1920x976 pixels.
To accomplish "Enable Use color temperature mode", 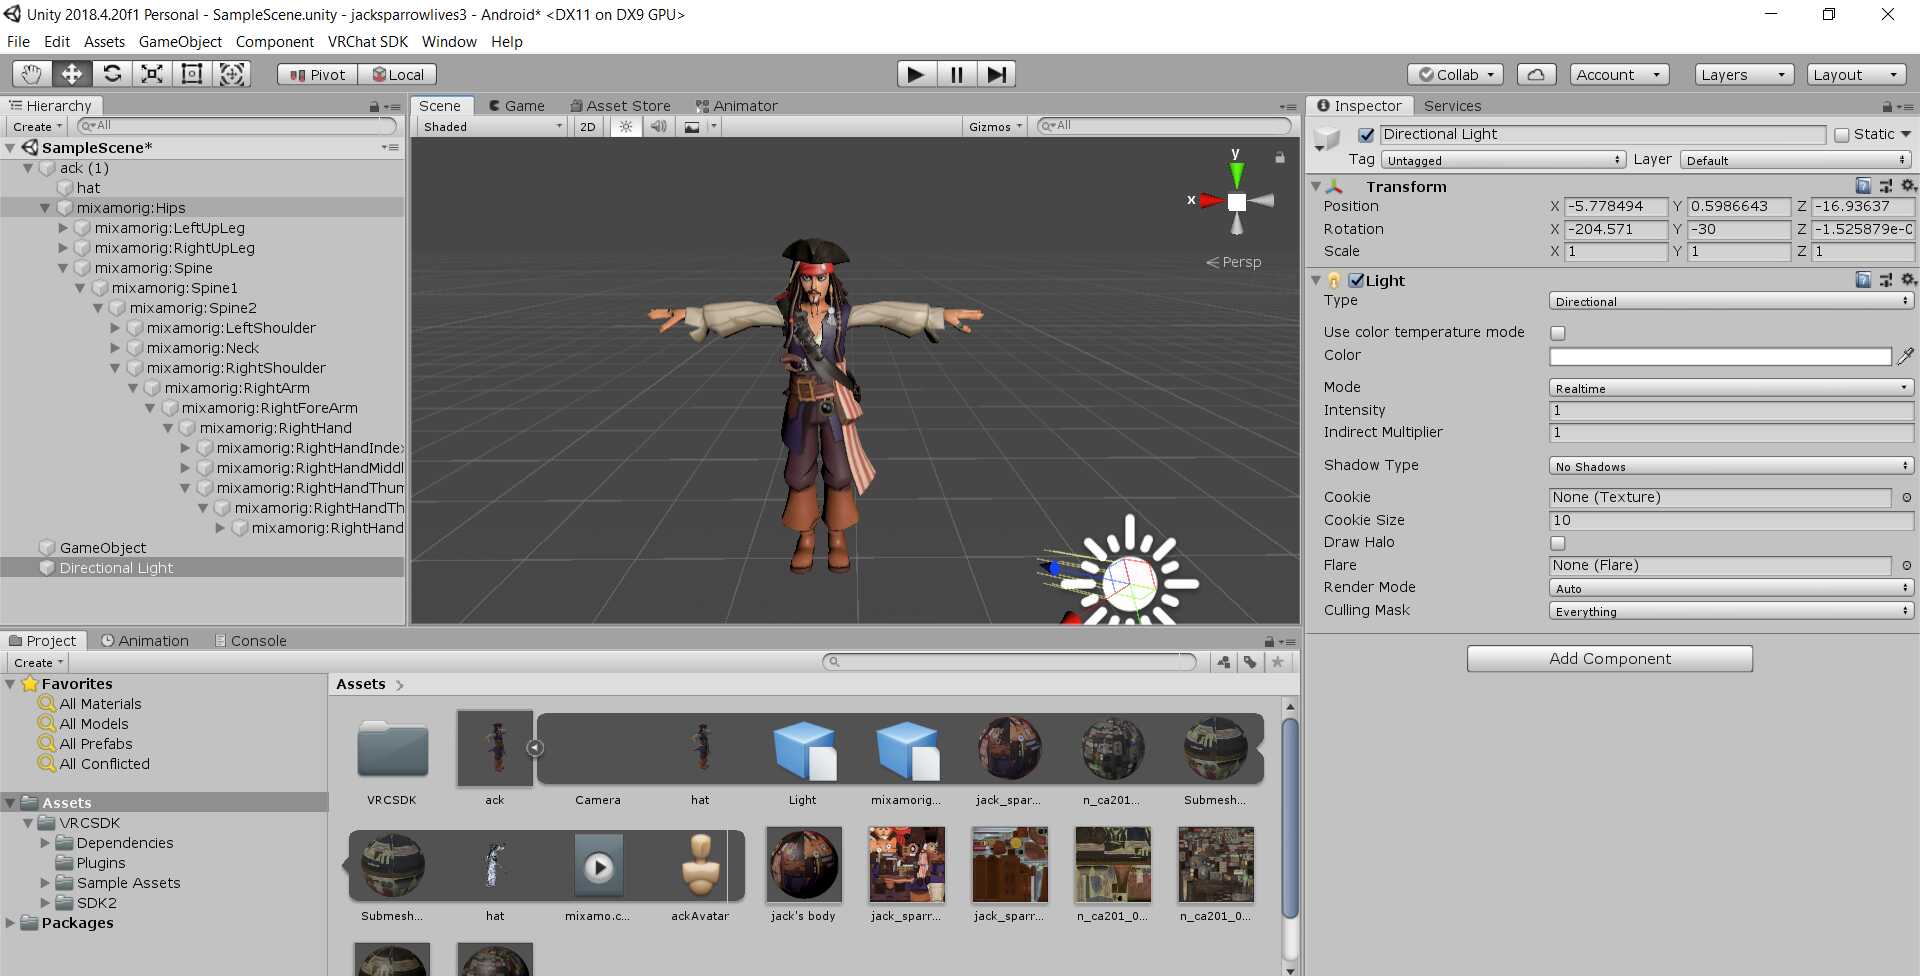I will click(1558, 333).
